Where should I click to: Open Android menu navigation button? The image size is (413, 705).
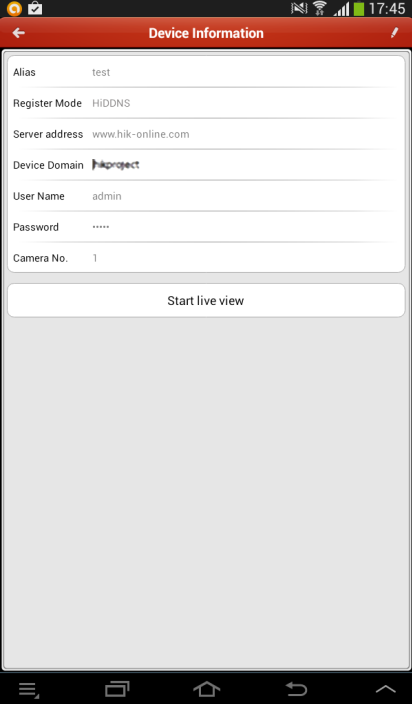point(29,689)
